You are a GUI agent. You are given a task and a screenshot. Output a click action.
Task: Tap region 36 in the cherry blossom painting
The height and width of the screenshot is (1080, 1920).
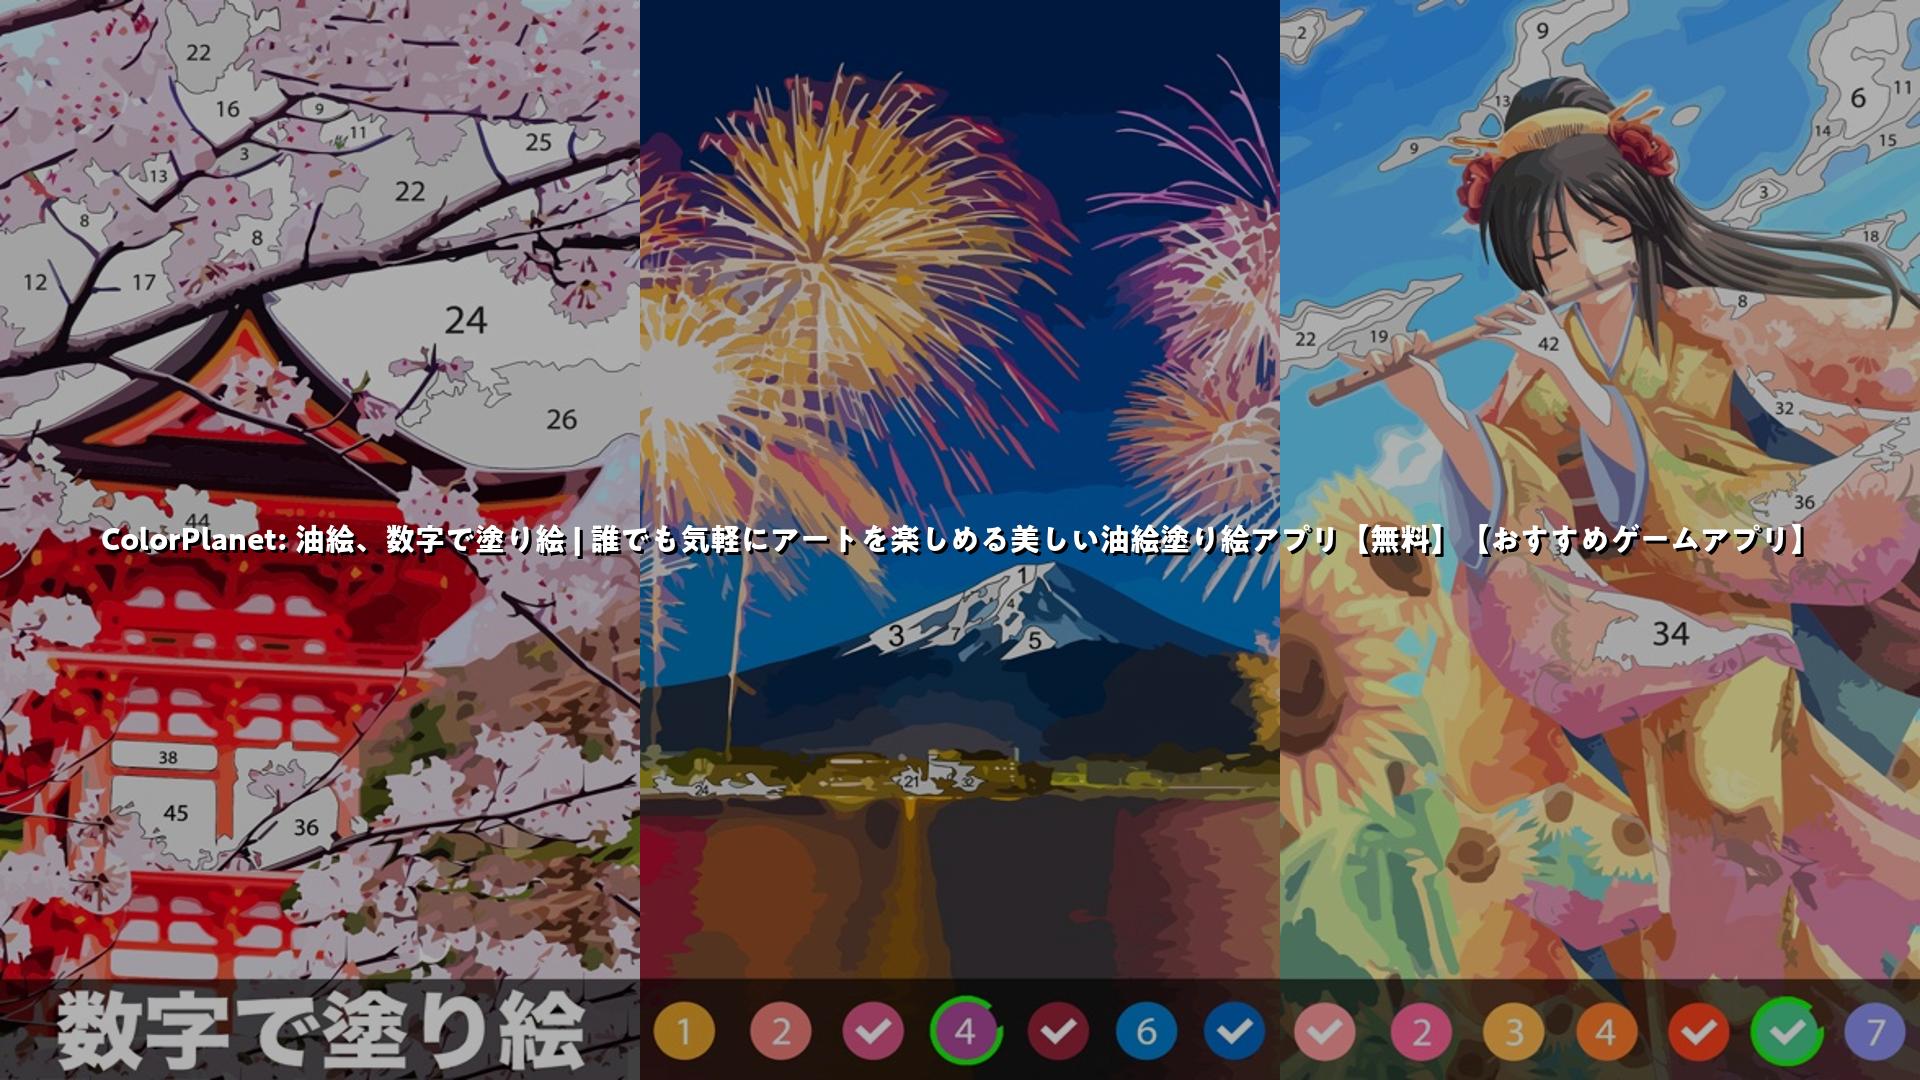click(306, 827)
